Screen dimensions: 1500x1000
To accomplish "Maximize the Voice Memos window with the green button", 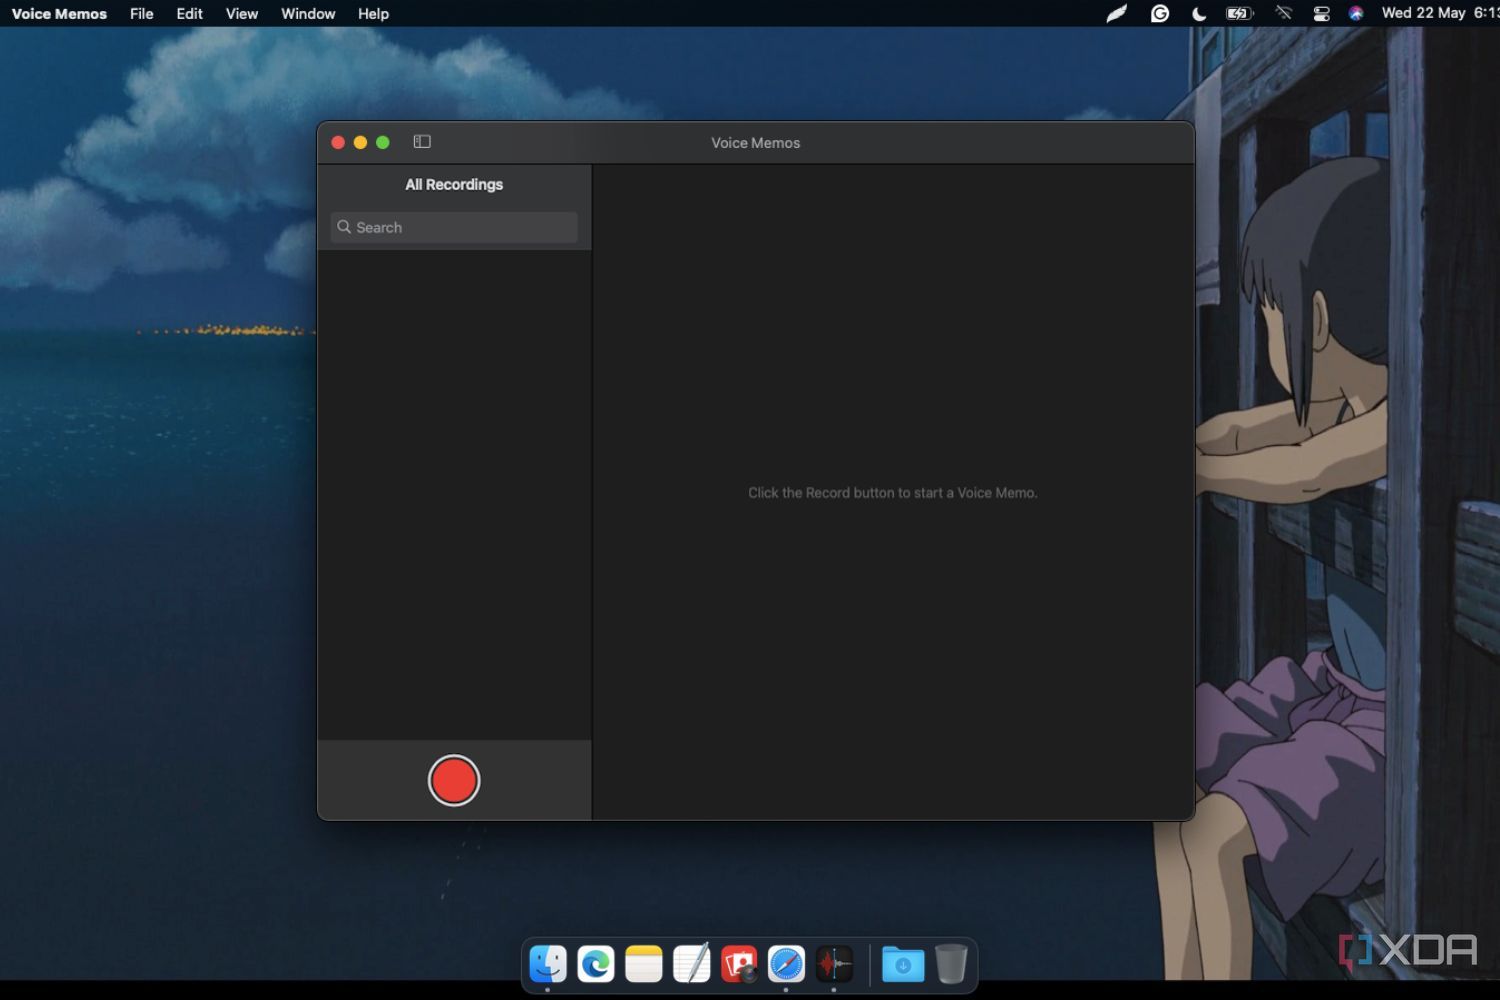I will point(382,142).
